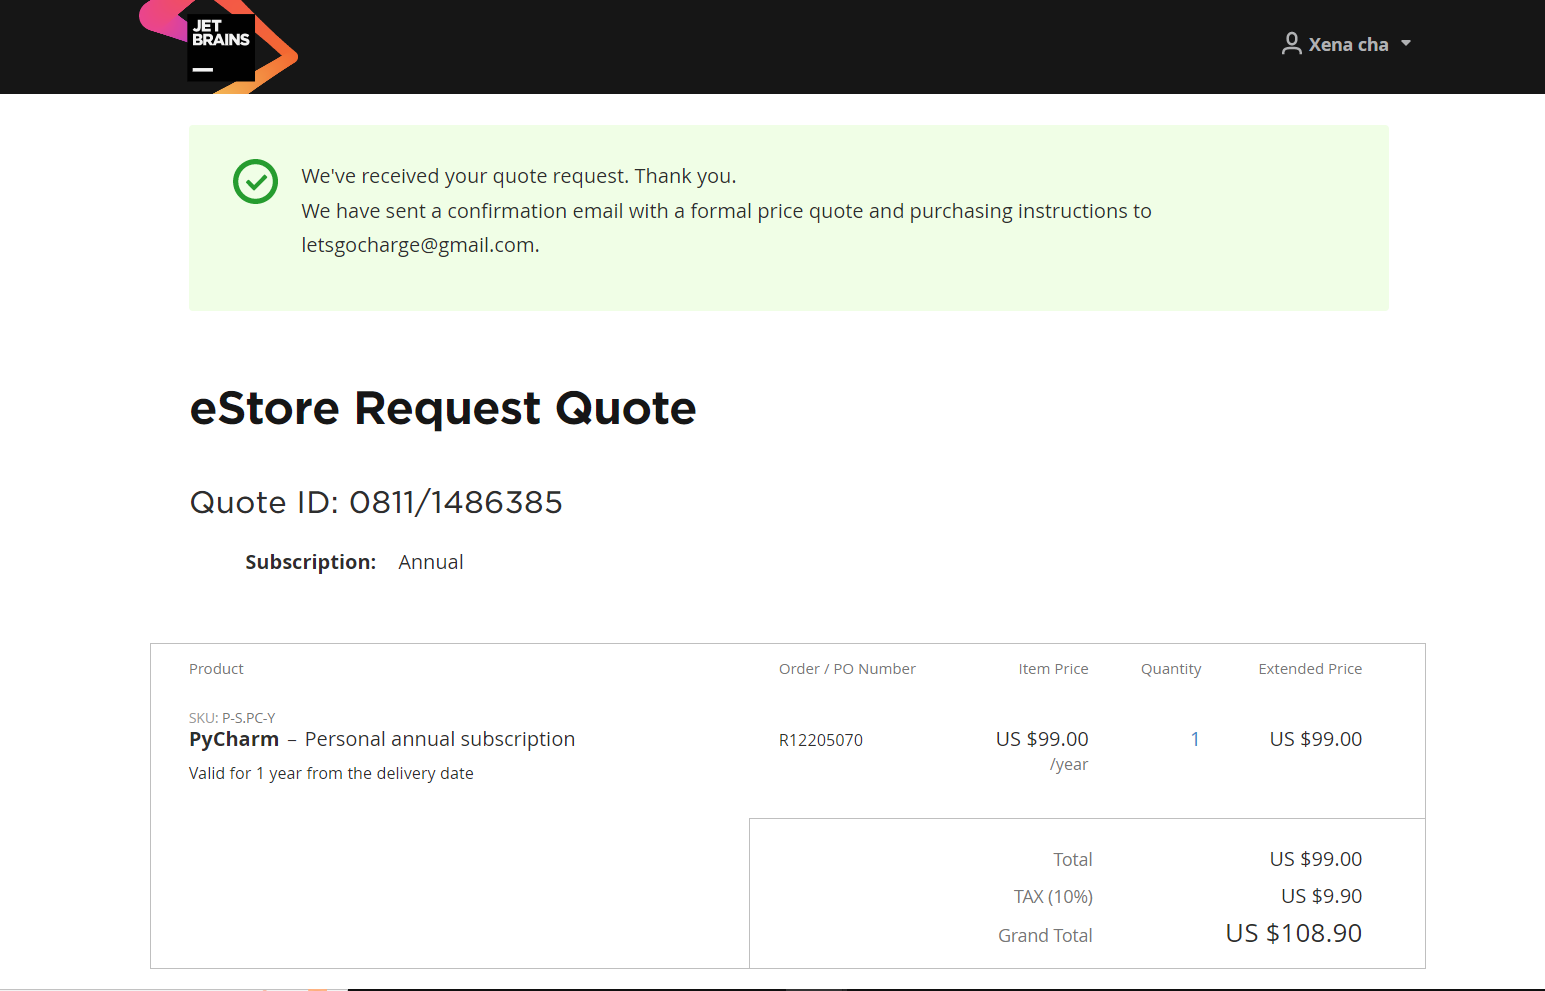The width and height of the screenshot is (1545, 991).
Task: Click the JetBrains logo
Action: (219, 46)
